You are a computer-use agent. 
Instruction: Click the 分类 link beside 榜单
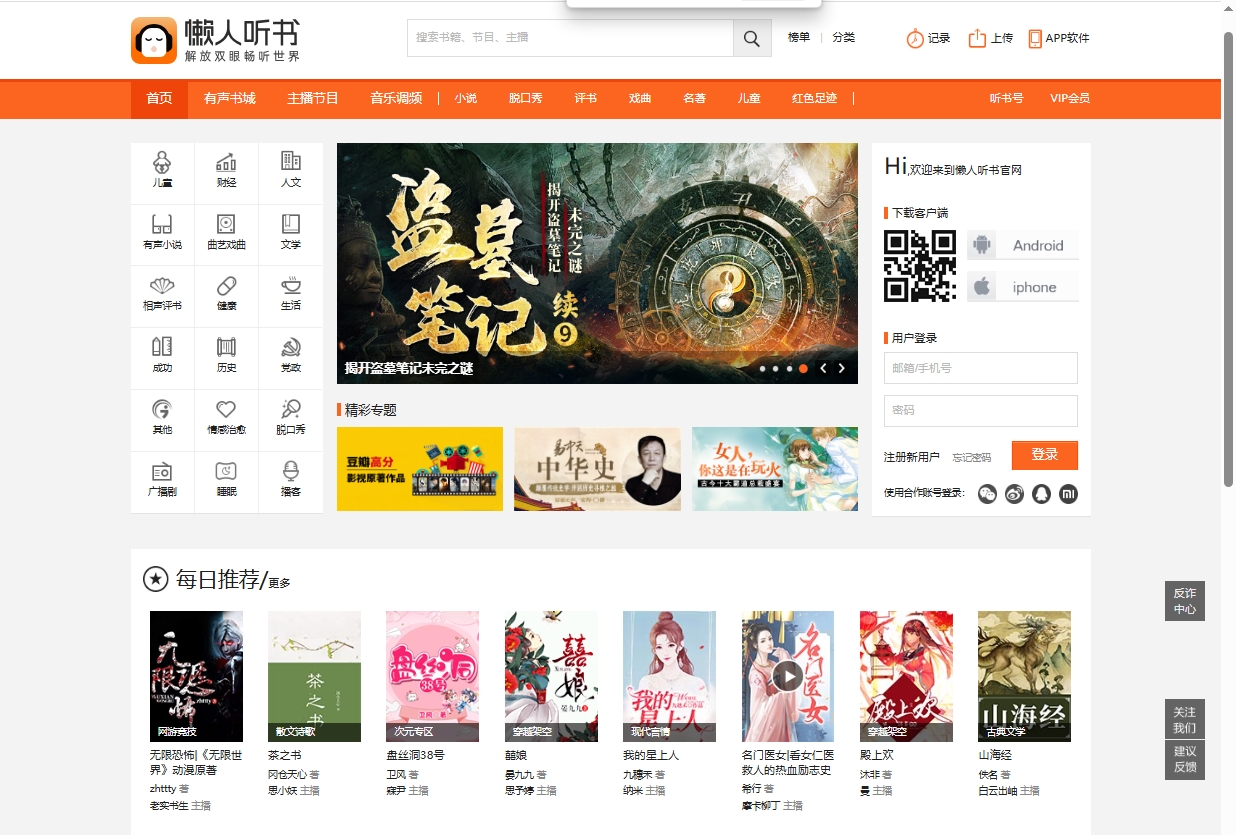point(844,38)
